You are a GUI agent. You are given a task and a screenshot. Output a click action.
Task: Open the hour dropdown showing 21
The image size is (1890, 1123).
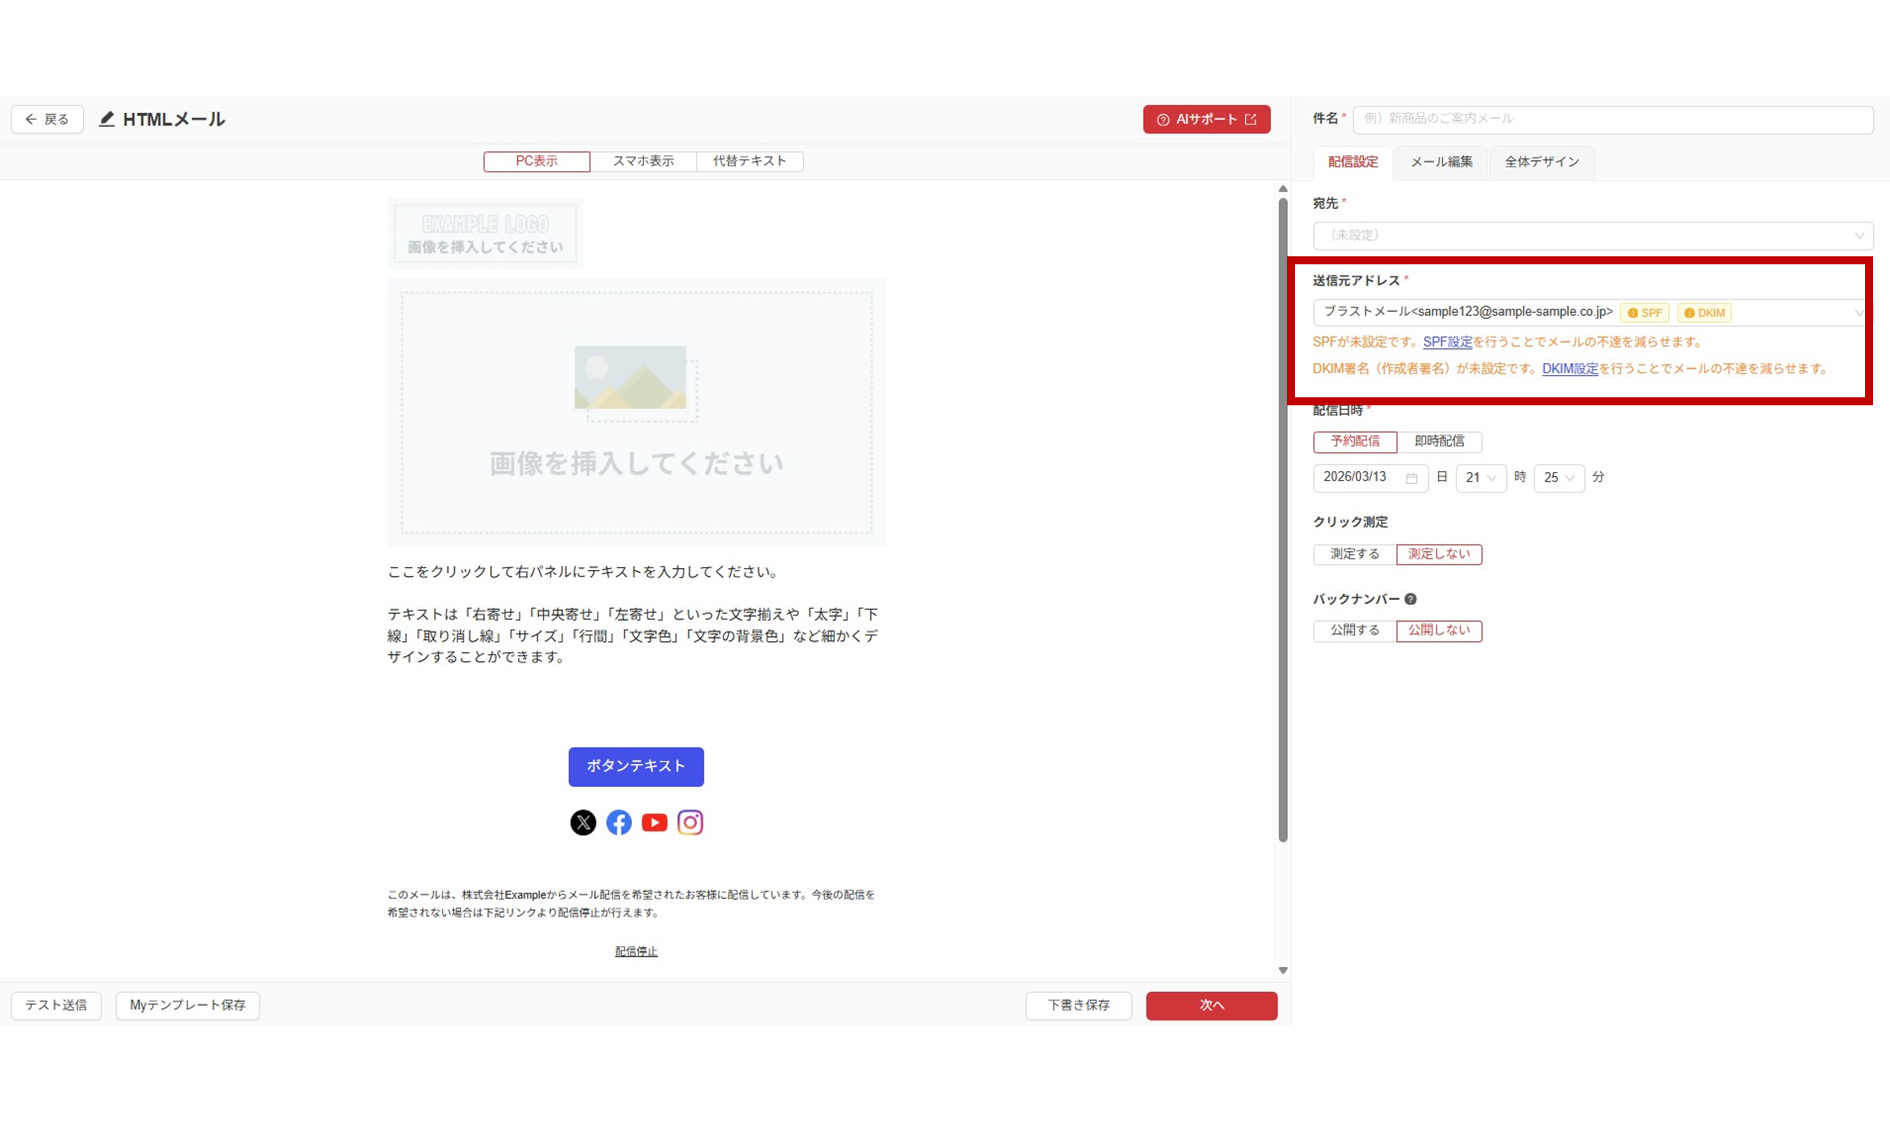coord(1480,478)
